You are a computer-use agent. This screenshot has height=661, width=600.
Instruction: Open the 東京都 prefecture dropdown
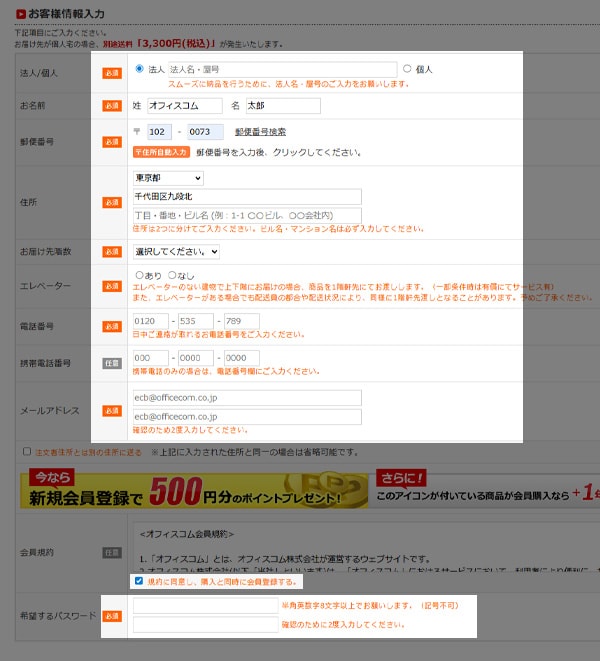pos(168,178)
